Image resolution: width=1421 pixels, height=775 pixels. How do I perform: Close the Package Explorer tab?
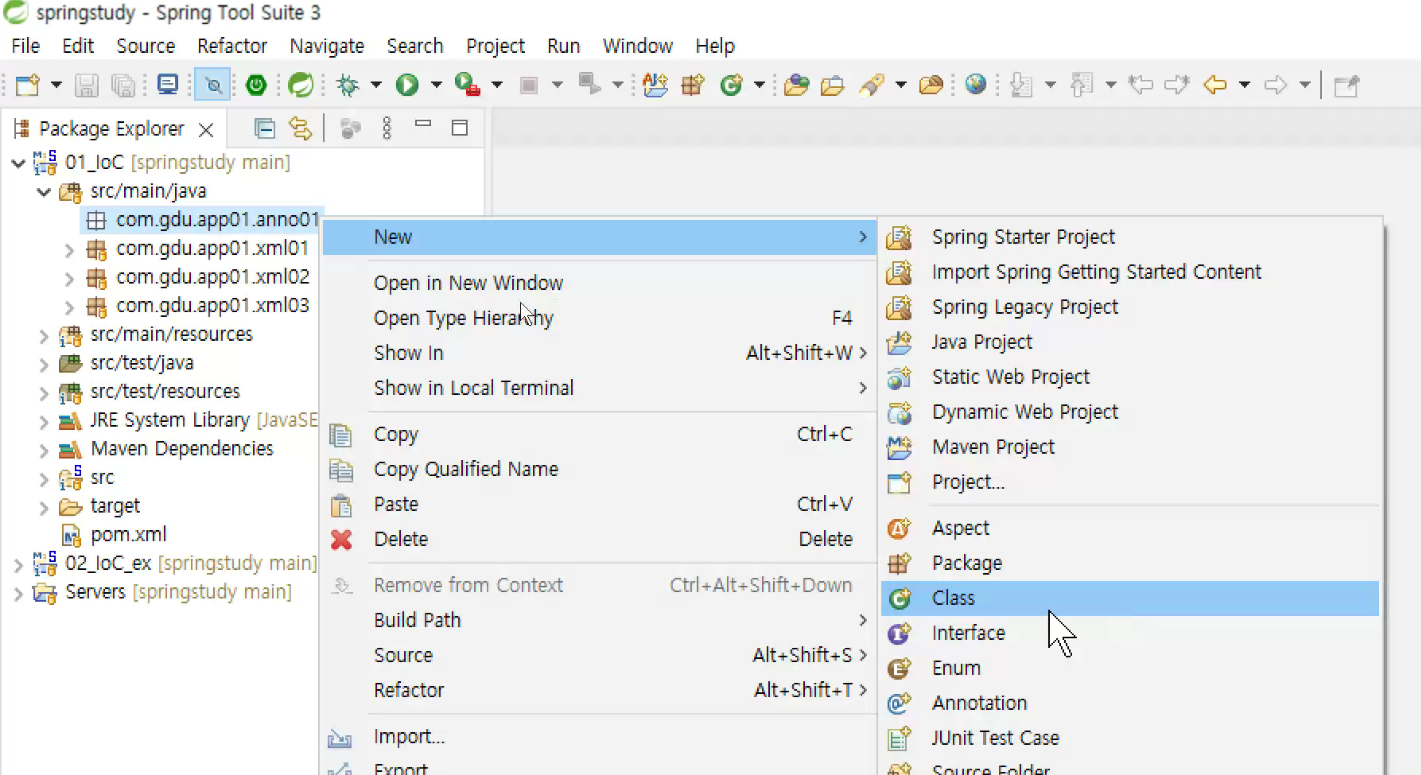pos(206,129)
